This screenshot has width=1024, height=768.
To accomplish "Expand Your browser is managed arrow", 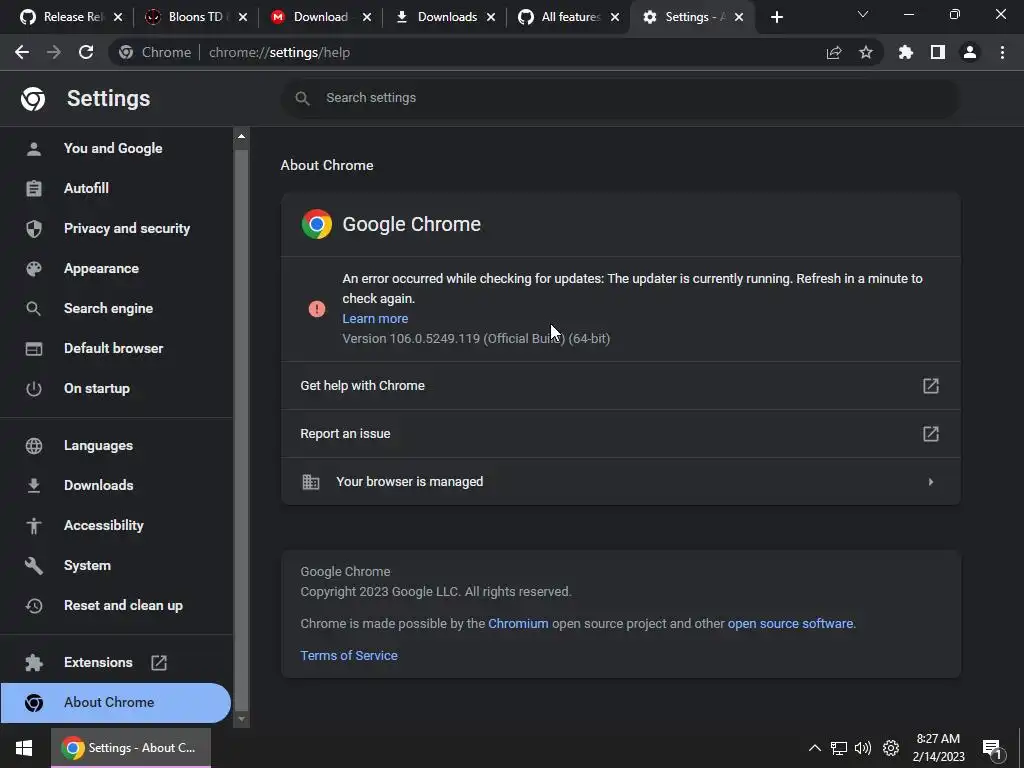I will 931,482.
